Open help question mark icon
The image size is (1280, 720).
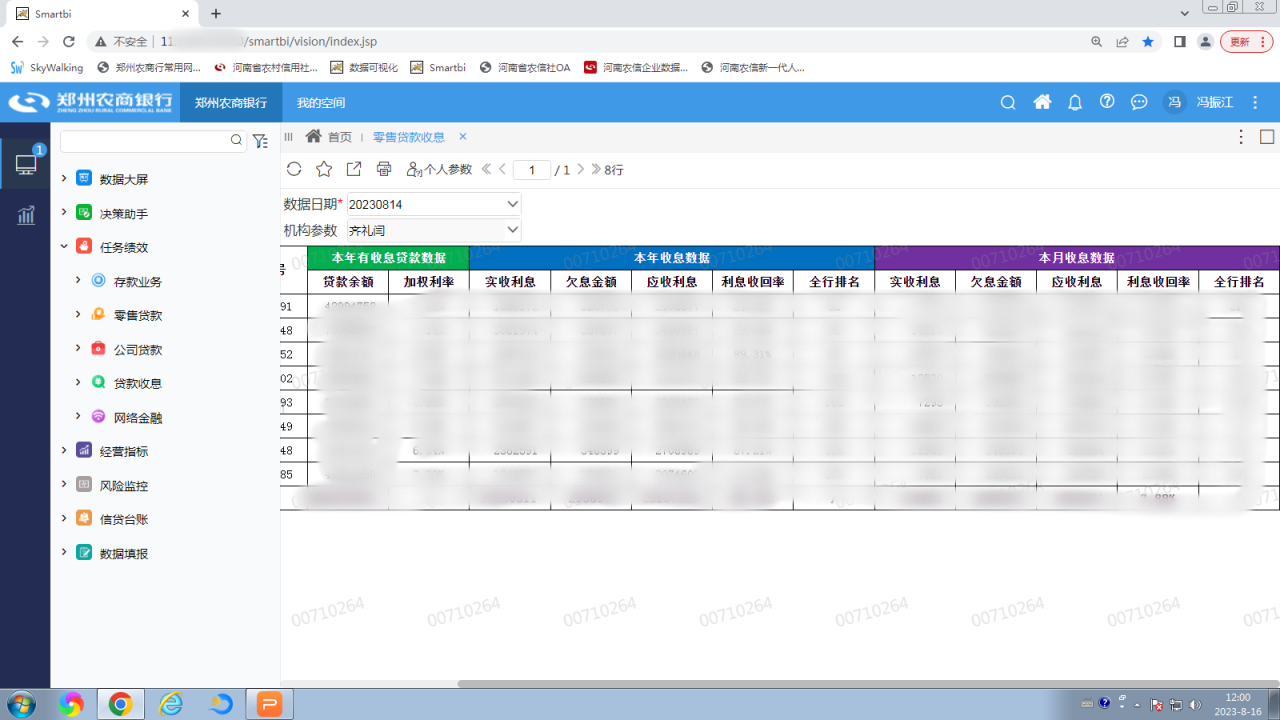pos(1107,102)
